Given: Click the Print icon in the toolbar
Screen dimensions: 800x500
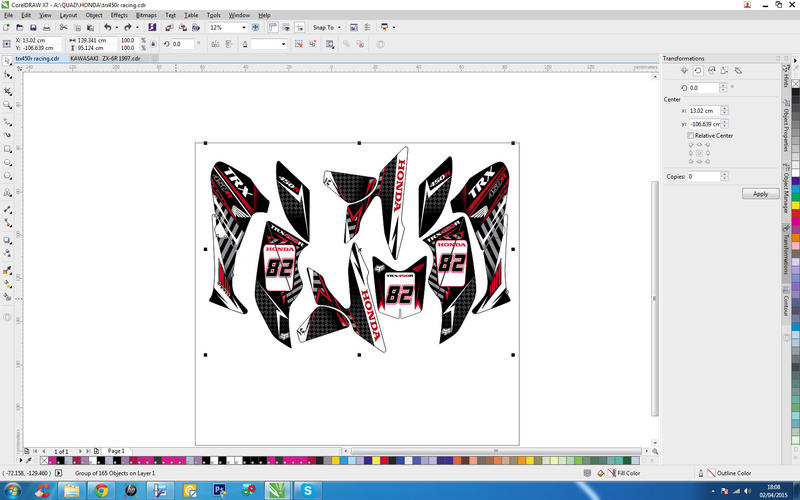Looking at the screenshot, I should (46, 28).
